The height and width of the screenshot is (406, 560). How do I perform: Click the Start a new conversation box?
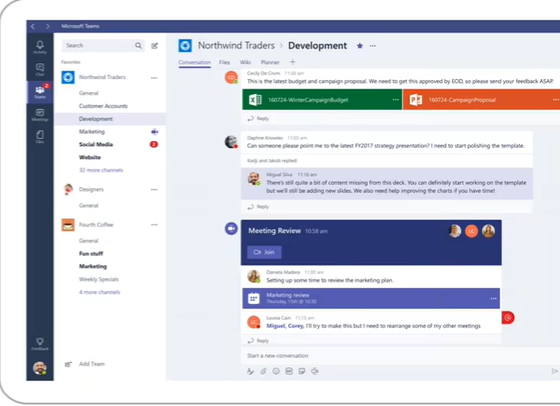[400, 356]
